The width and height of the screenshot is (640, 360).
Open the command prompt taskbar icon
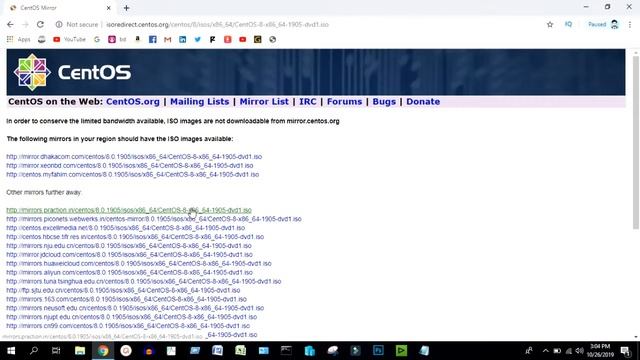pyautogui.click(x=286, y=351)
